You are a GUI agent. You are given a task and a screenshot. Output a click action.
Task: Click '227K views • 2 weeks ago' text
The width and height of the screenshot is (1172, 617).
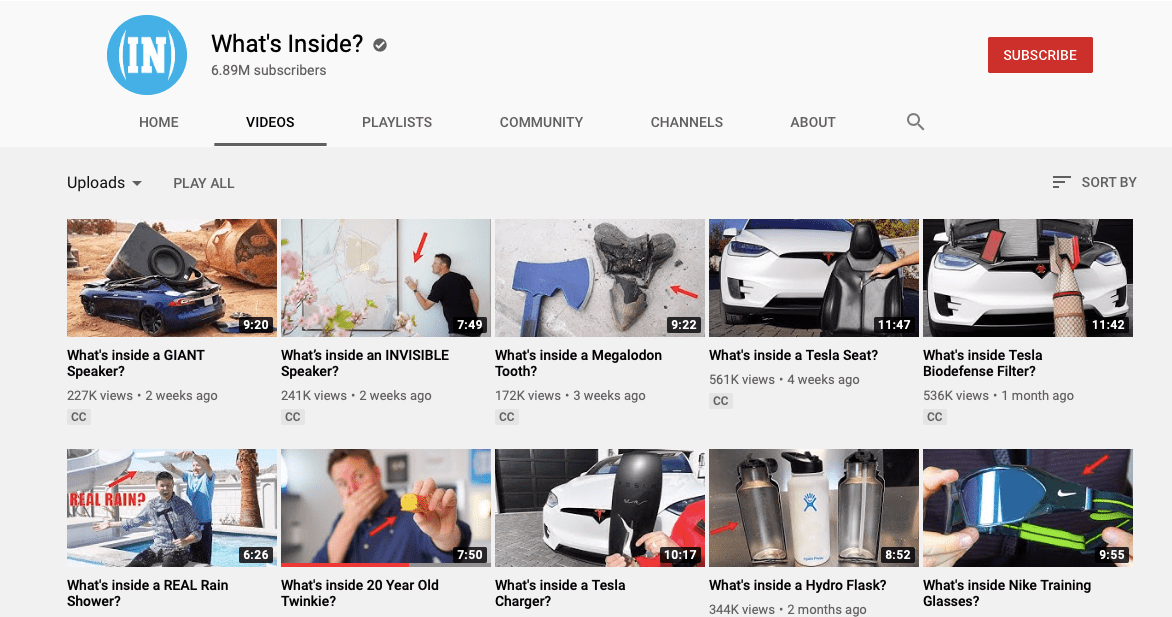pyautogui.click(x=142, y=396)
